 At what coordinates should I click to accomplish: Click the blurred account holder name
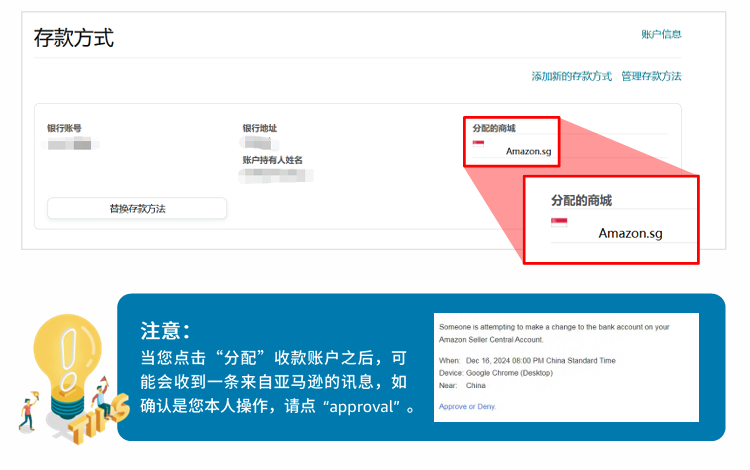pyautogui.click(x=277, y=175)
